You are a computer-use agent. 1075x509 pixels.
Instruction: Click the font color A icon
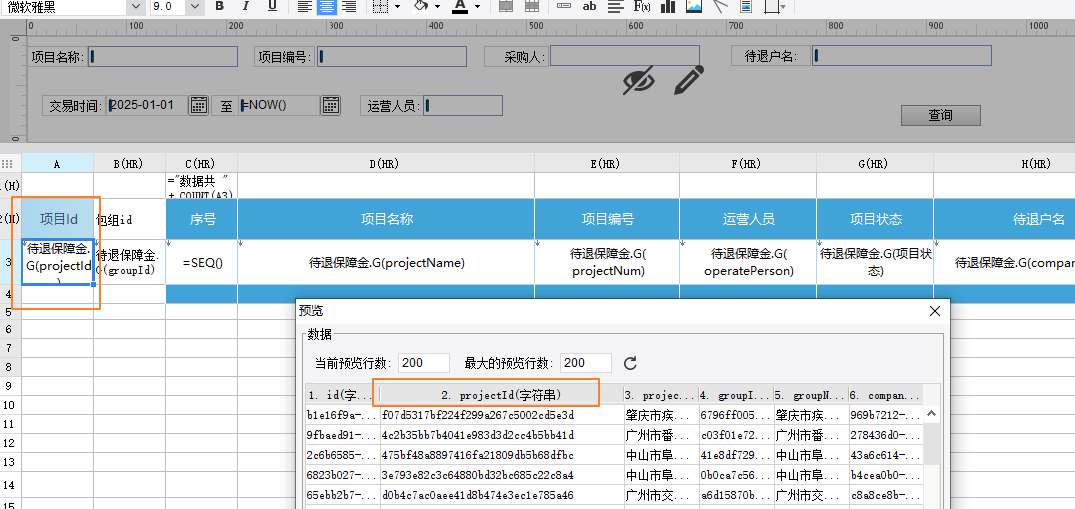459,6
